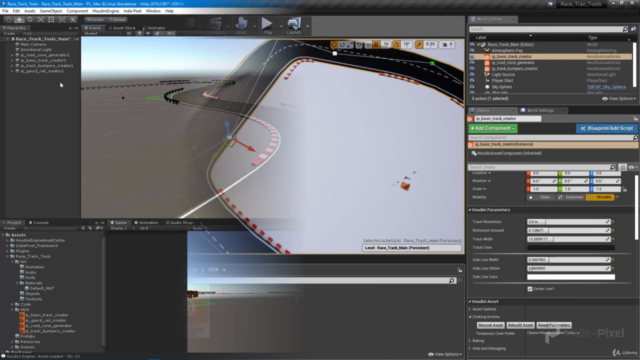Expand ip_gaurd_rail_creator1 in Hierarchy
This screenshot has width=640, height=360.
(x=12, y=71)
